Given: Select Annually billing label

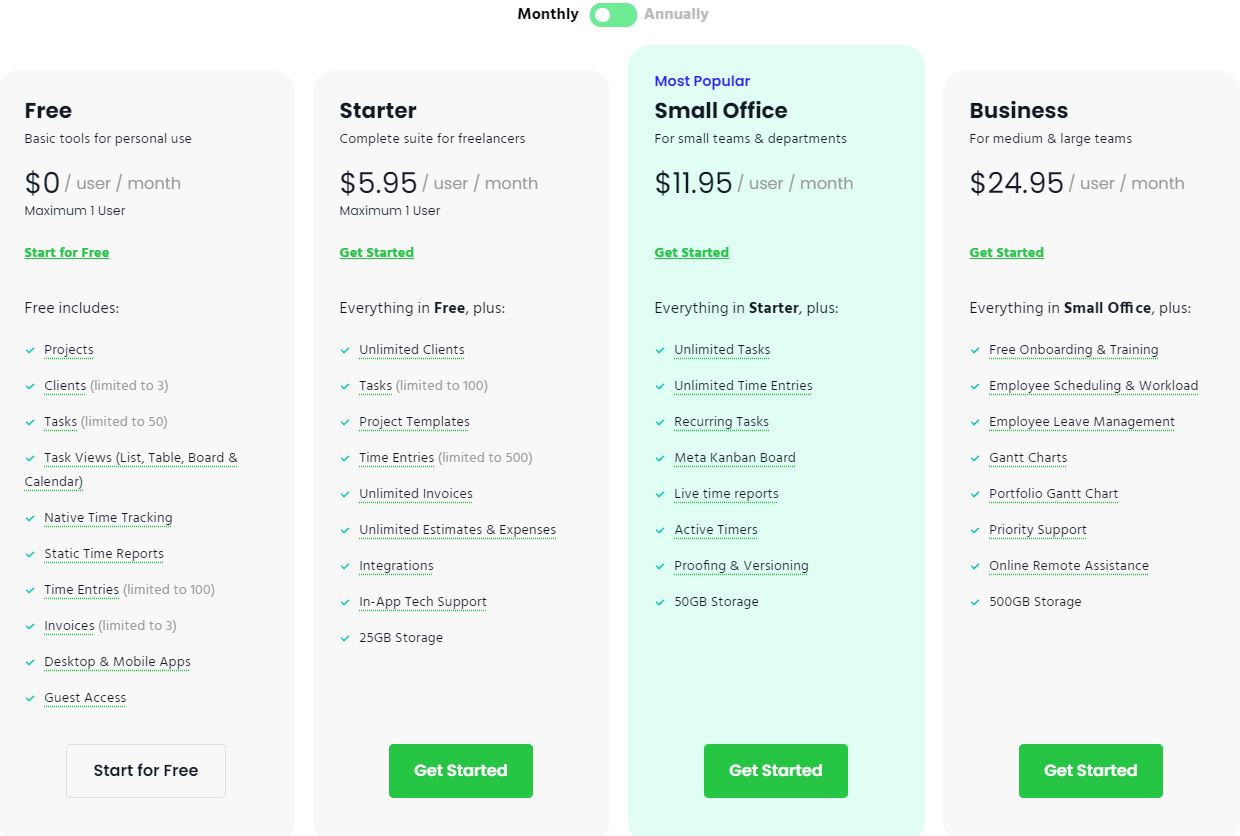Looking at the screenshot, I should pyautogui.click(x=676, y=14).
